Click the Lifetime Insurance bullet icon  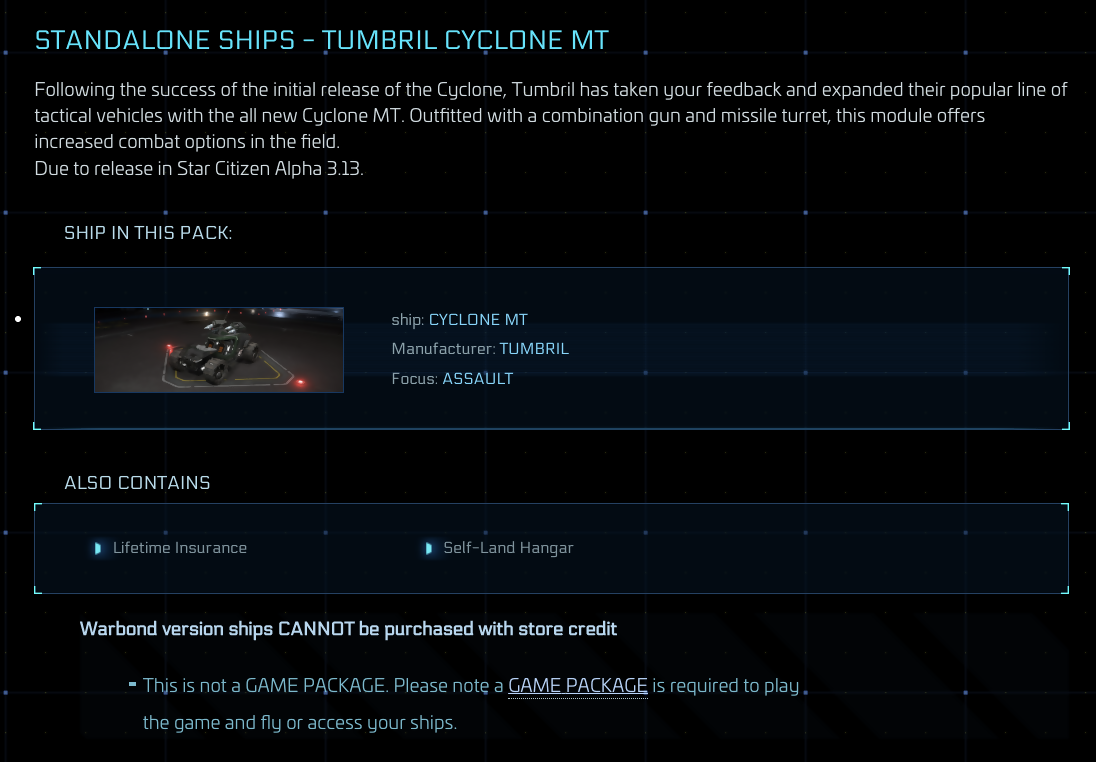pyautogui.click(x=98, y=548)
